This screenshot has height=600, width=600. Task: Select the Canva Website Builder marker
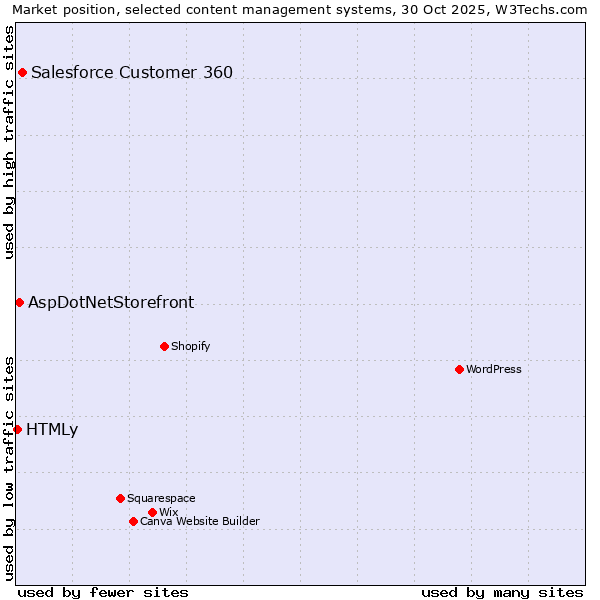click(133, 521)
